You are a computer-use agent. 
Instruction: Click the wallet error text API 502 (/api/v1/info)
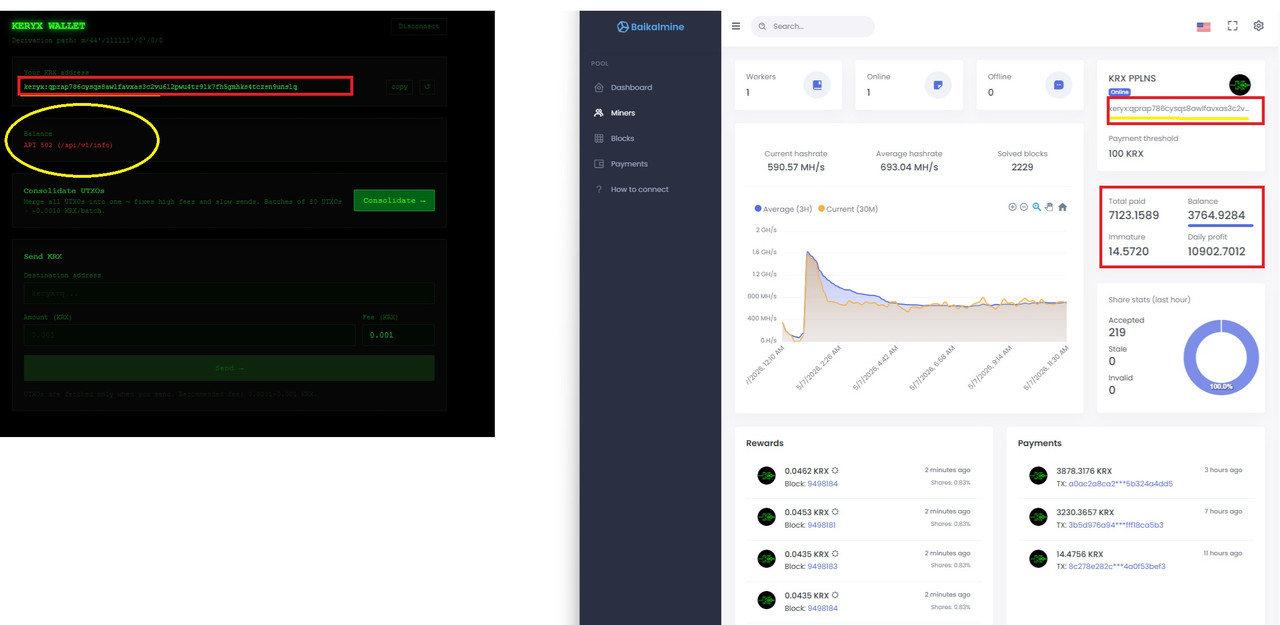click(68, 145)
